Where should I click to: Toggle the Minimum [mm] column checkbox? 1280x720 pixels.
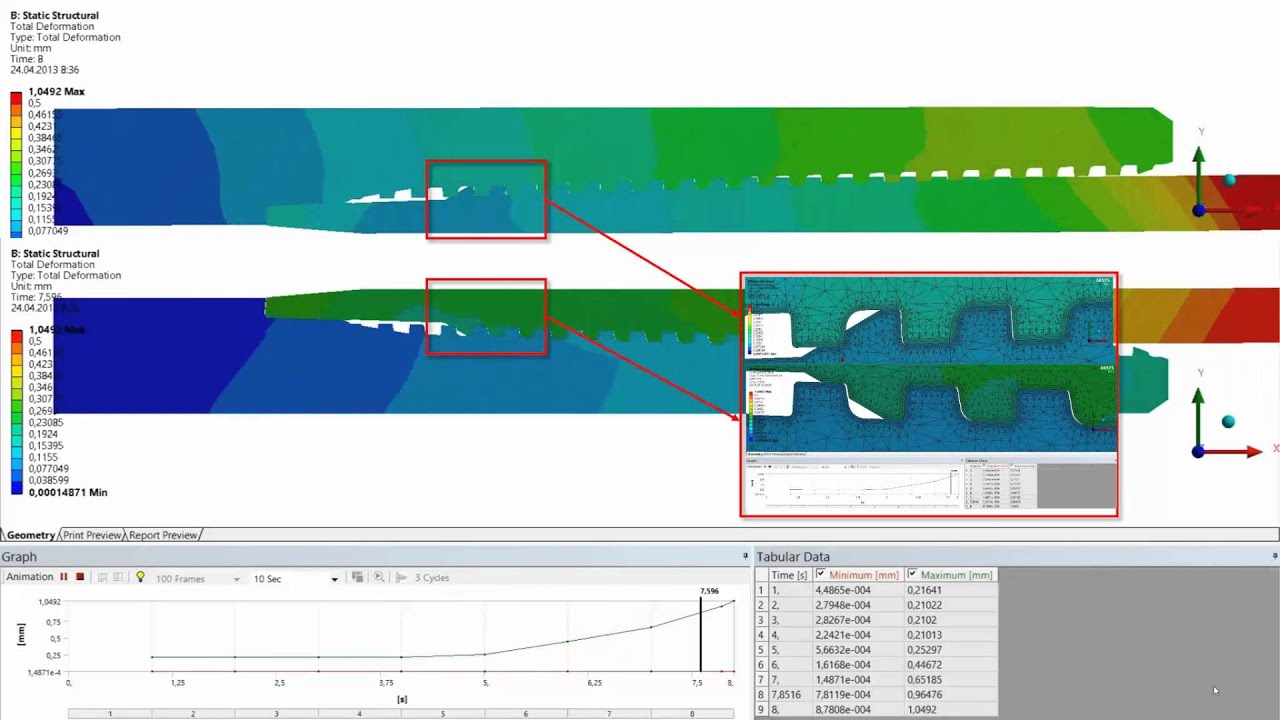tap(820, 574)
